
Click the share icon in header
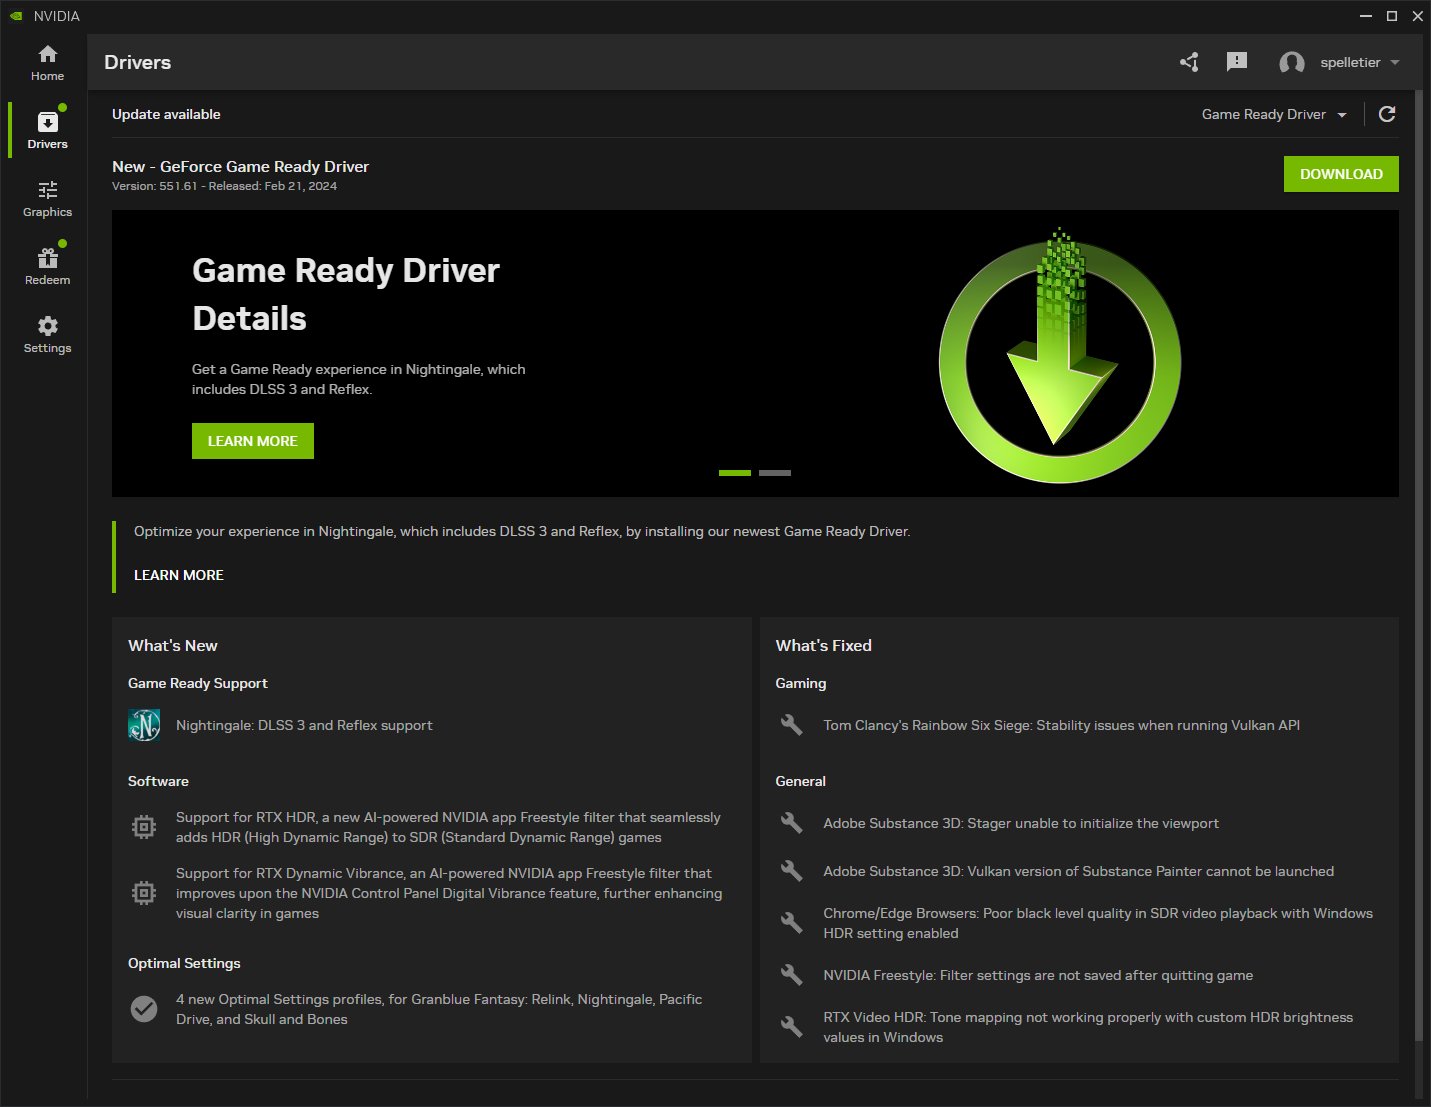[1189, 62]
